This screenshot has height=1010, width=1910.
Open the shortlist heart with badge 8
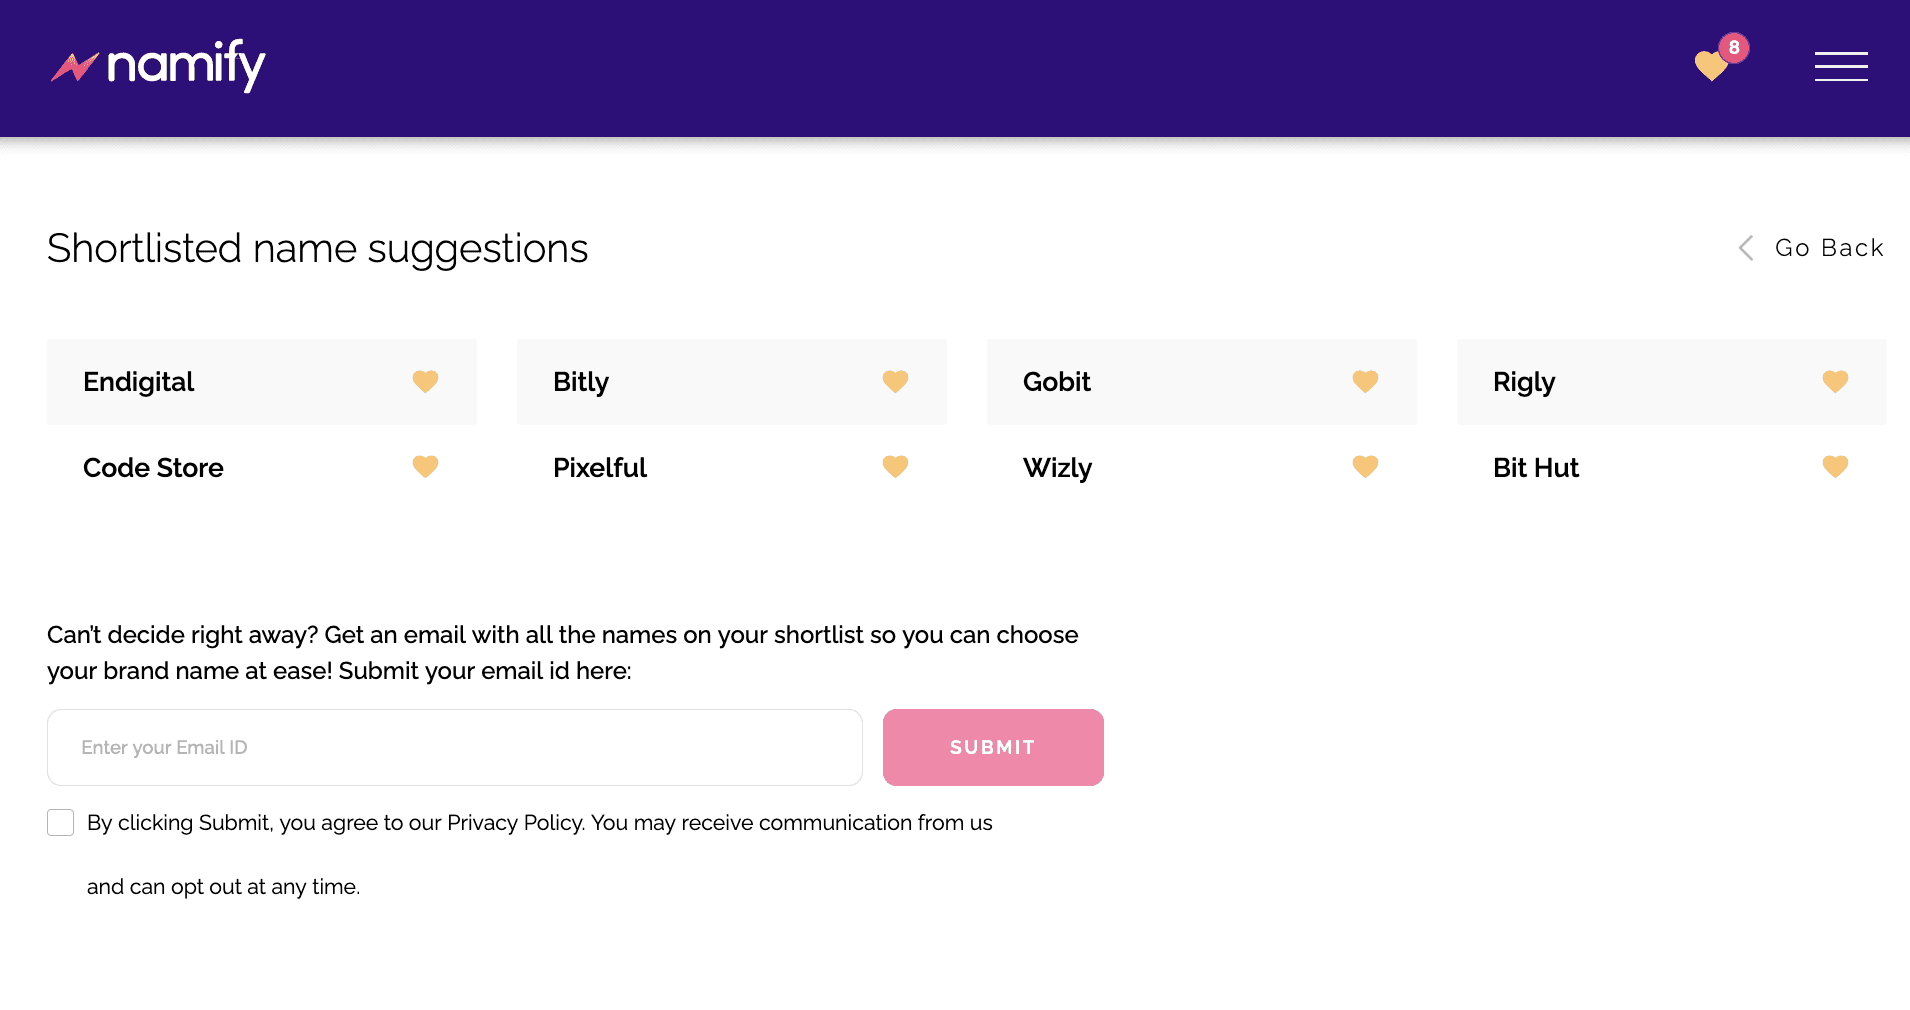click(x=1718, y=62)
